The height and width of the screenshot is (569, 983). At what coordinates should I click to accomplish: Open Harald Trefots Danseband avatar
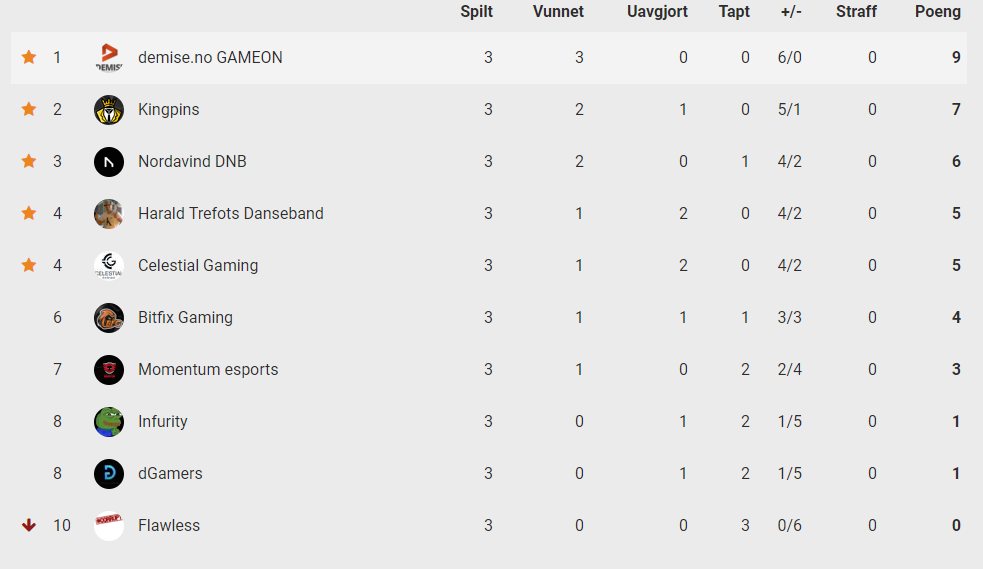tap(109, 214)
